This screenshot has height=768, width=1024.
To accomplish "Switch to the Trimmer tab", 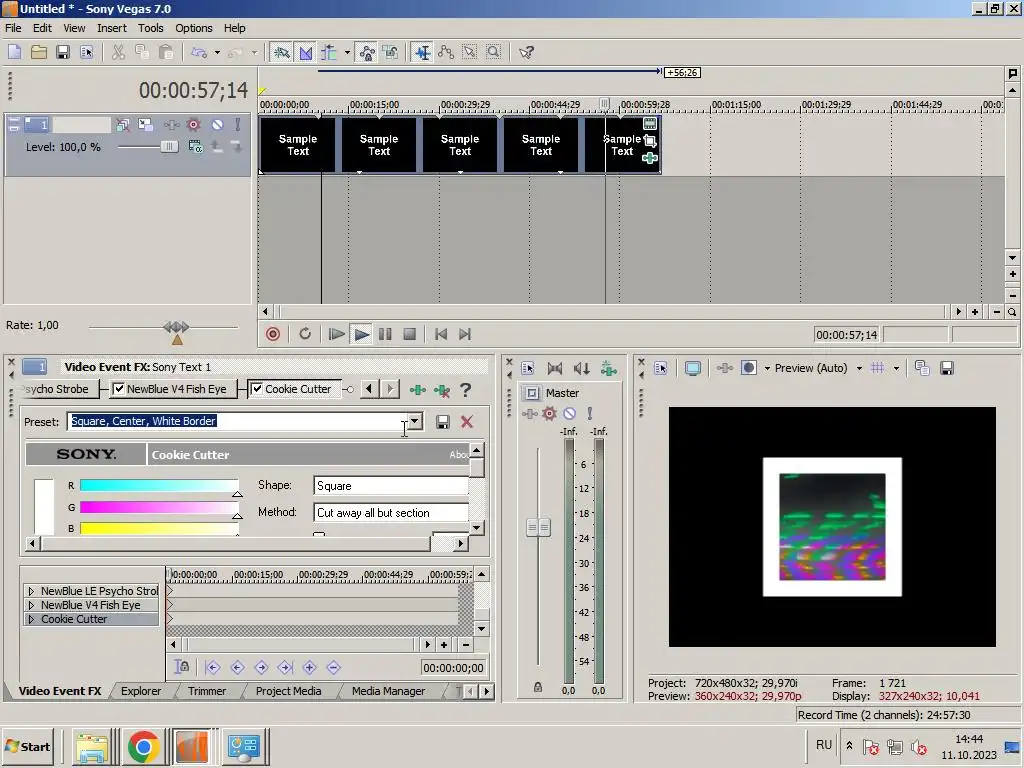I will click(206, 691).
